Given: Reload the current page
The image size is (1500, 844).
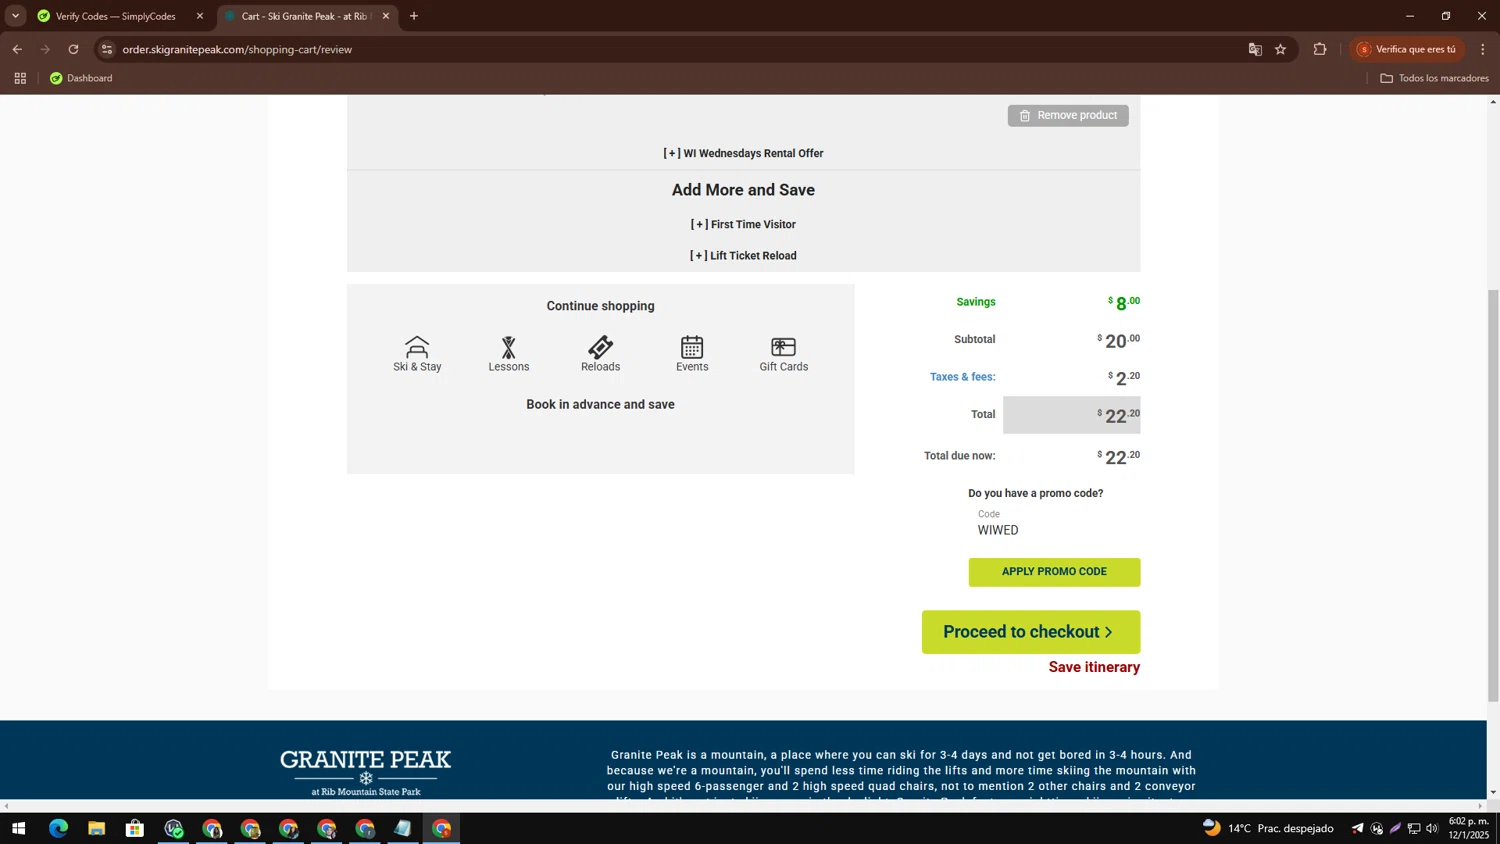Looking at the screenshot, I should click(73, 49).
